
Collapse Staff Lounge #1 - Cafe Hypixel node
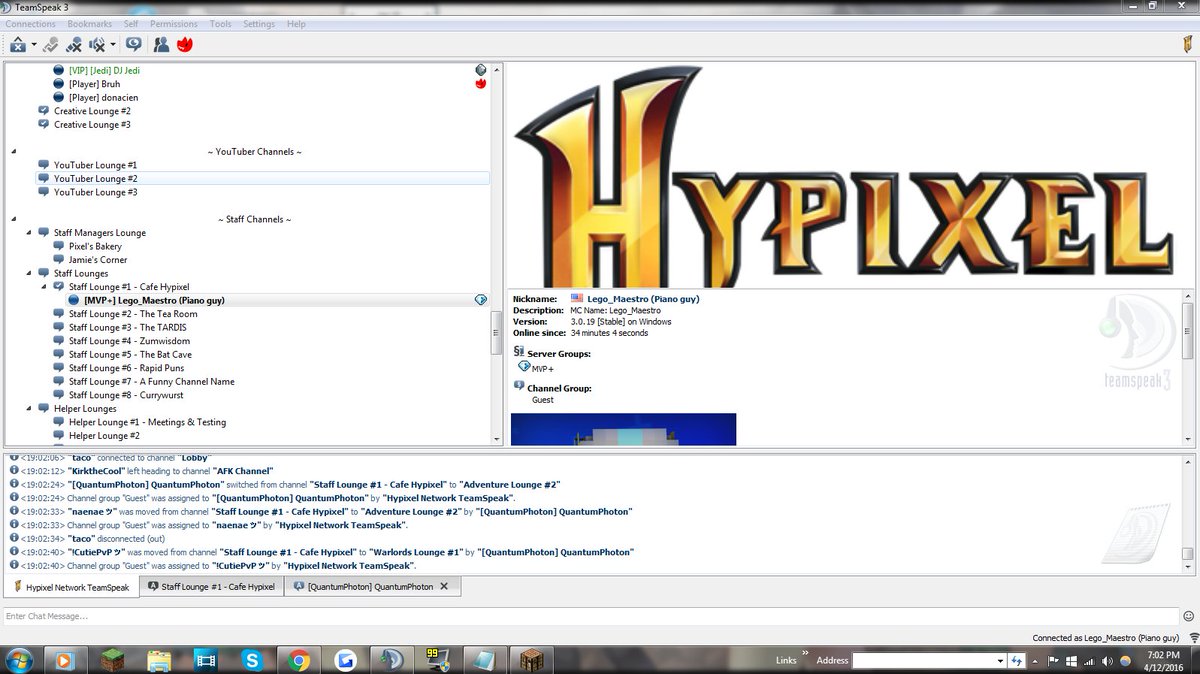click(44, 287)
